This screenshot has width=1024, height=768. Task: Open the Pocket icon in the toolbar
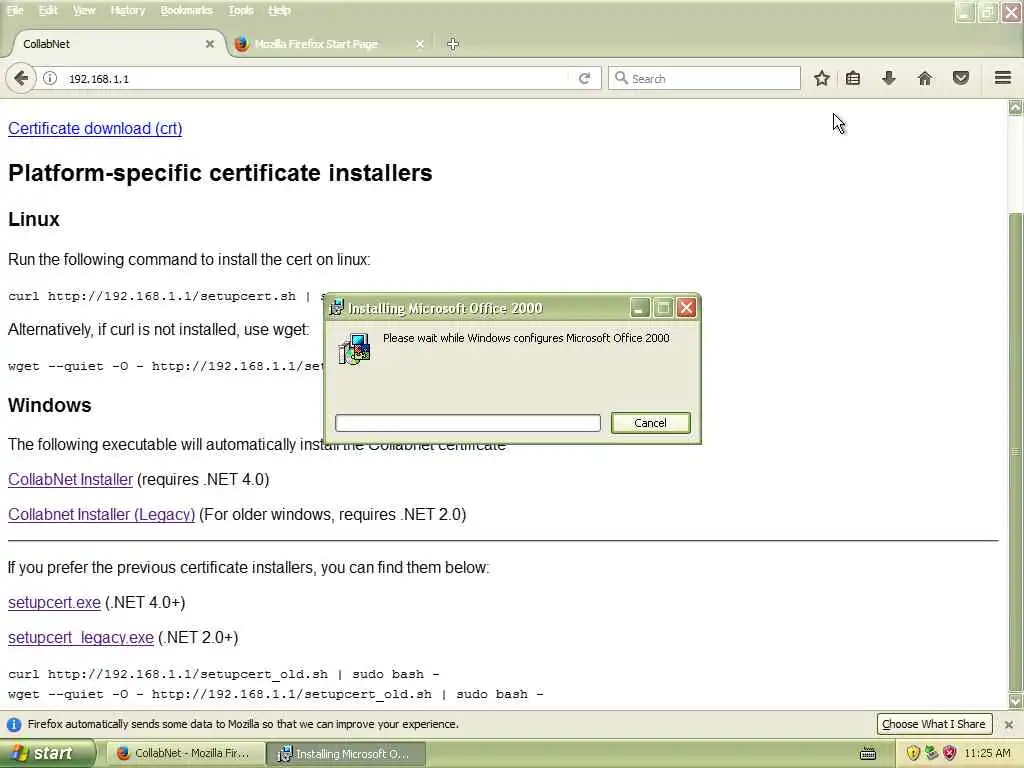pyautogui.click(x=961, y=78)
